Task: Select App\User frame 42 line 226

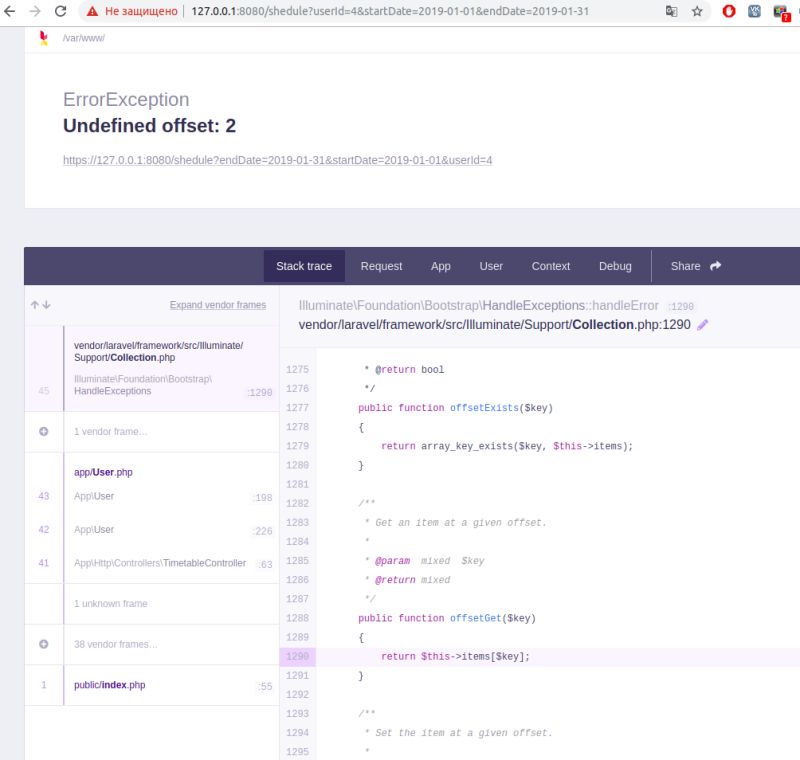Action: 152,530
